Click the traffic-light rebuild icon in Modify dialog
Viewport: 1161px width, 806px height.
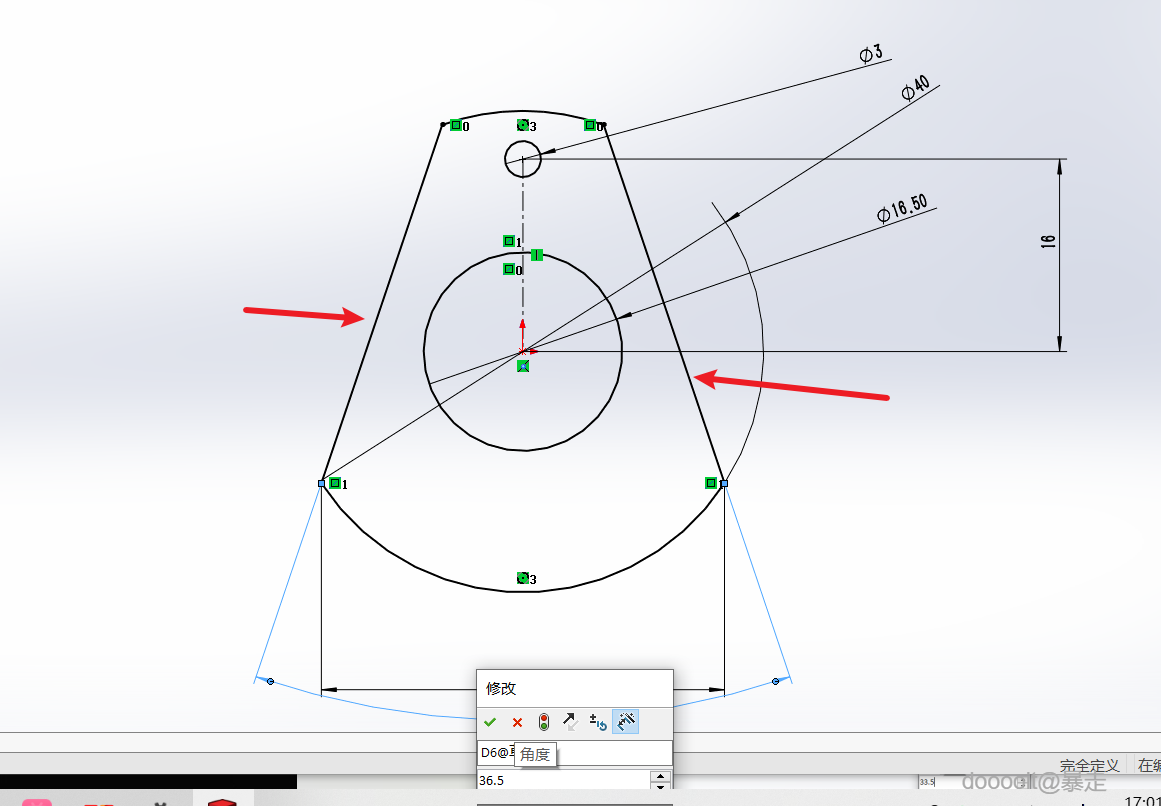pos(543,722)
